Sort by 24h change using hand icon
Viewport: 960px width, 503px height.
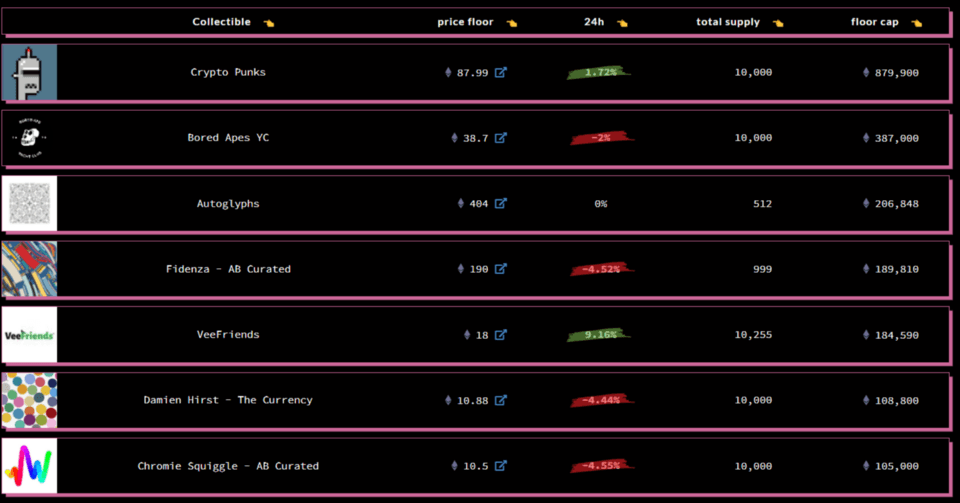click(x=622, y=22)
